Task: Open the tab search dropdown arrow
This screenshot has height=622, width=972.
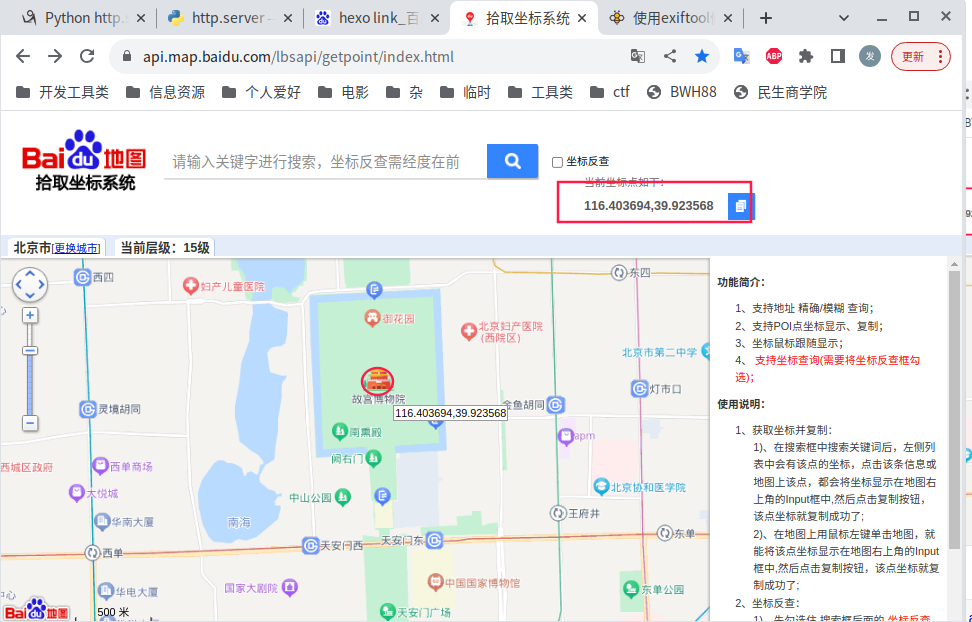Action: coord(844,18)
